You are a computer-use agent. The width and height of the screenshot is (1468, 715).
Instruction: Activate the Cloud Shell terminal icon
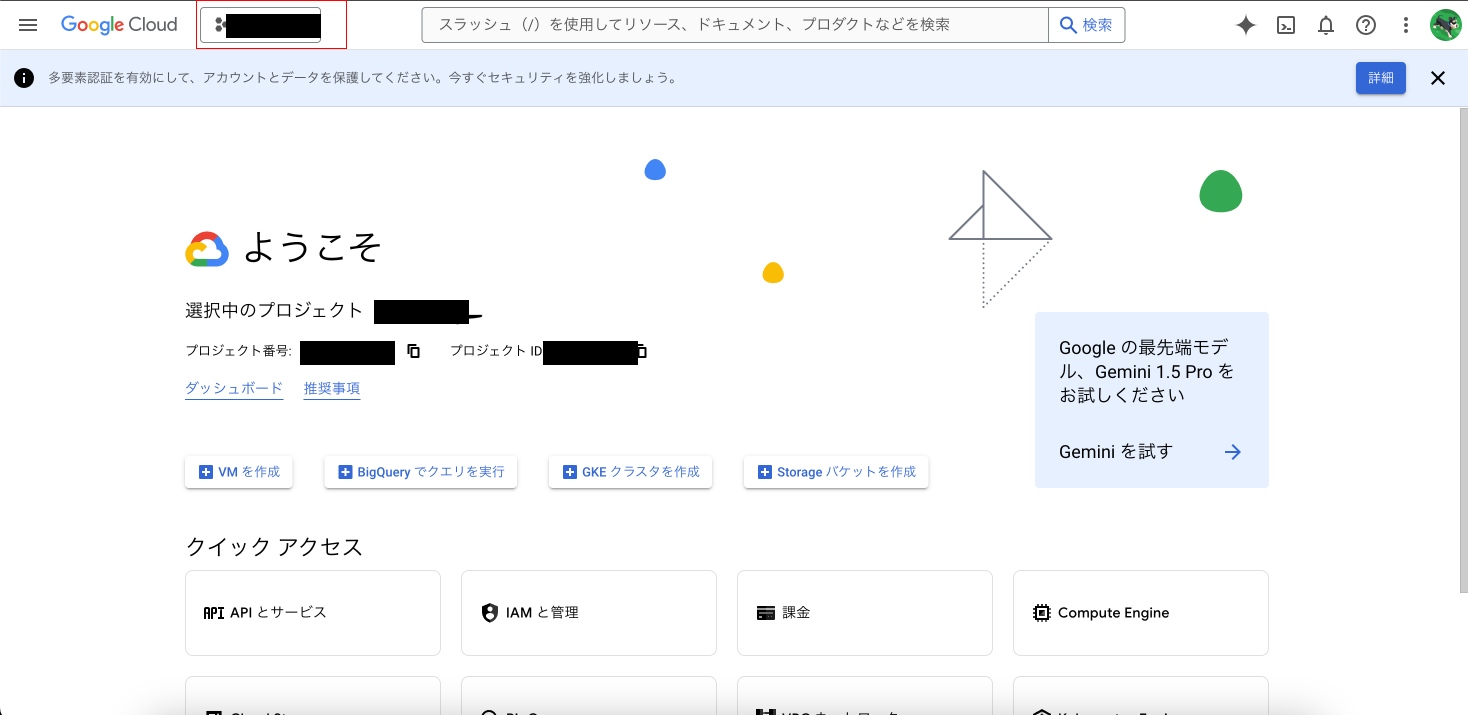point(1287,26)
